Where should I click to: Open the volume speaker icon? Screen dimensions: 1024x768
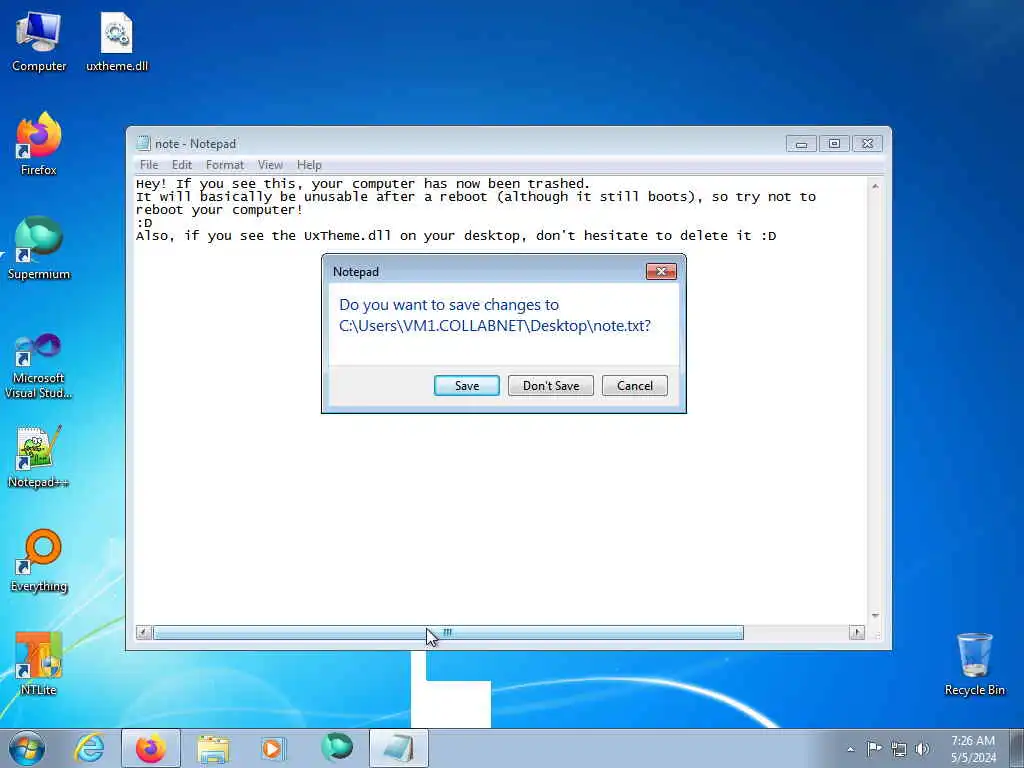pos(922,749)
